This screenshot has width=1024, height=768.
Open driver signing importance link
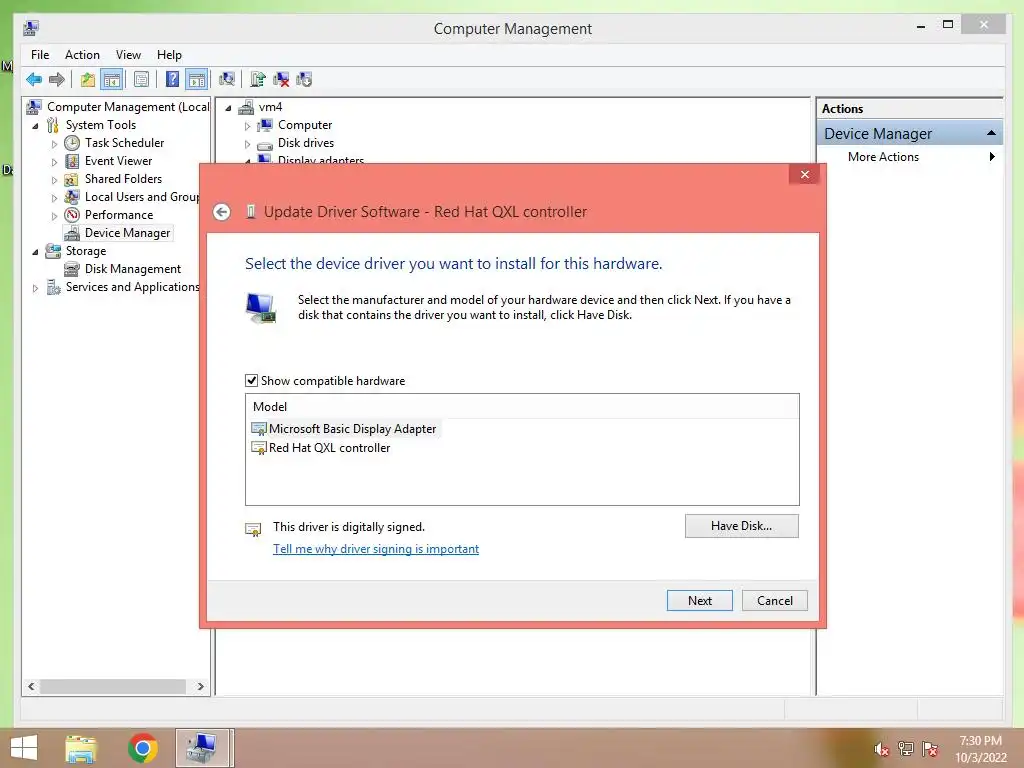click(376, 549)
